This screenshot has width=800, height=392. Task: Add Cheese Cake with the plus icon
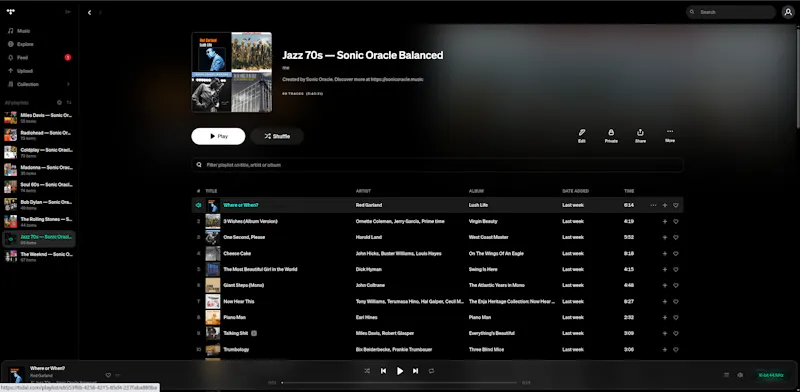664,254
